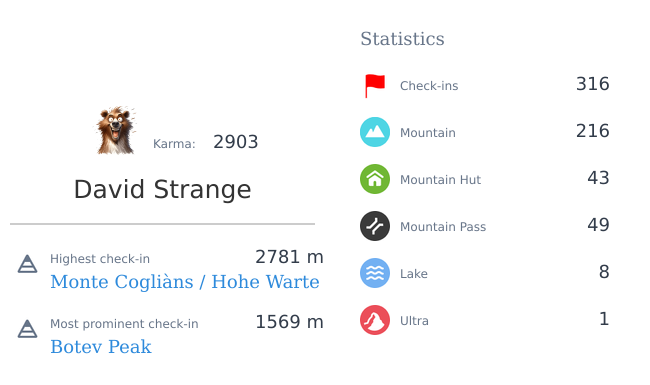
Task: Click the Check-ins count 316
Action: click(593, 84)
